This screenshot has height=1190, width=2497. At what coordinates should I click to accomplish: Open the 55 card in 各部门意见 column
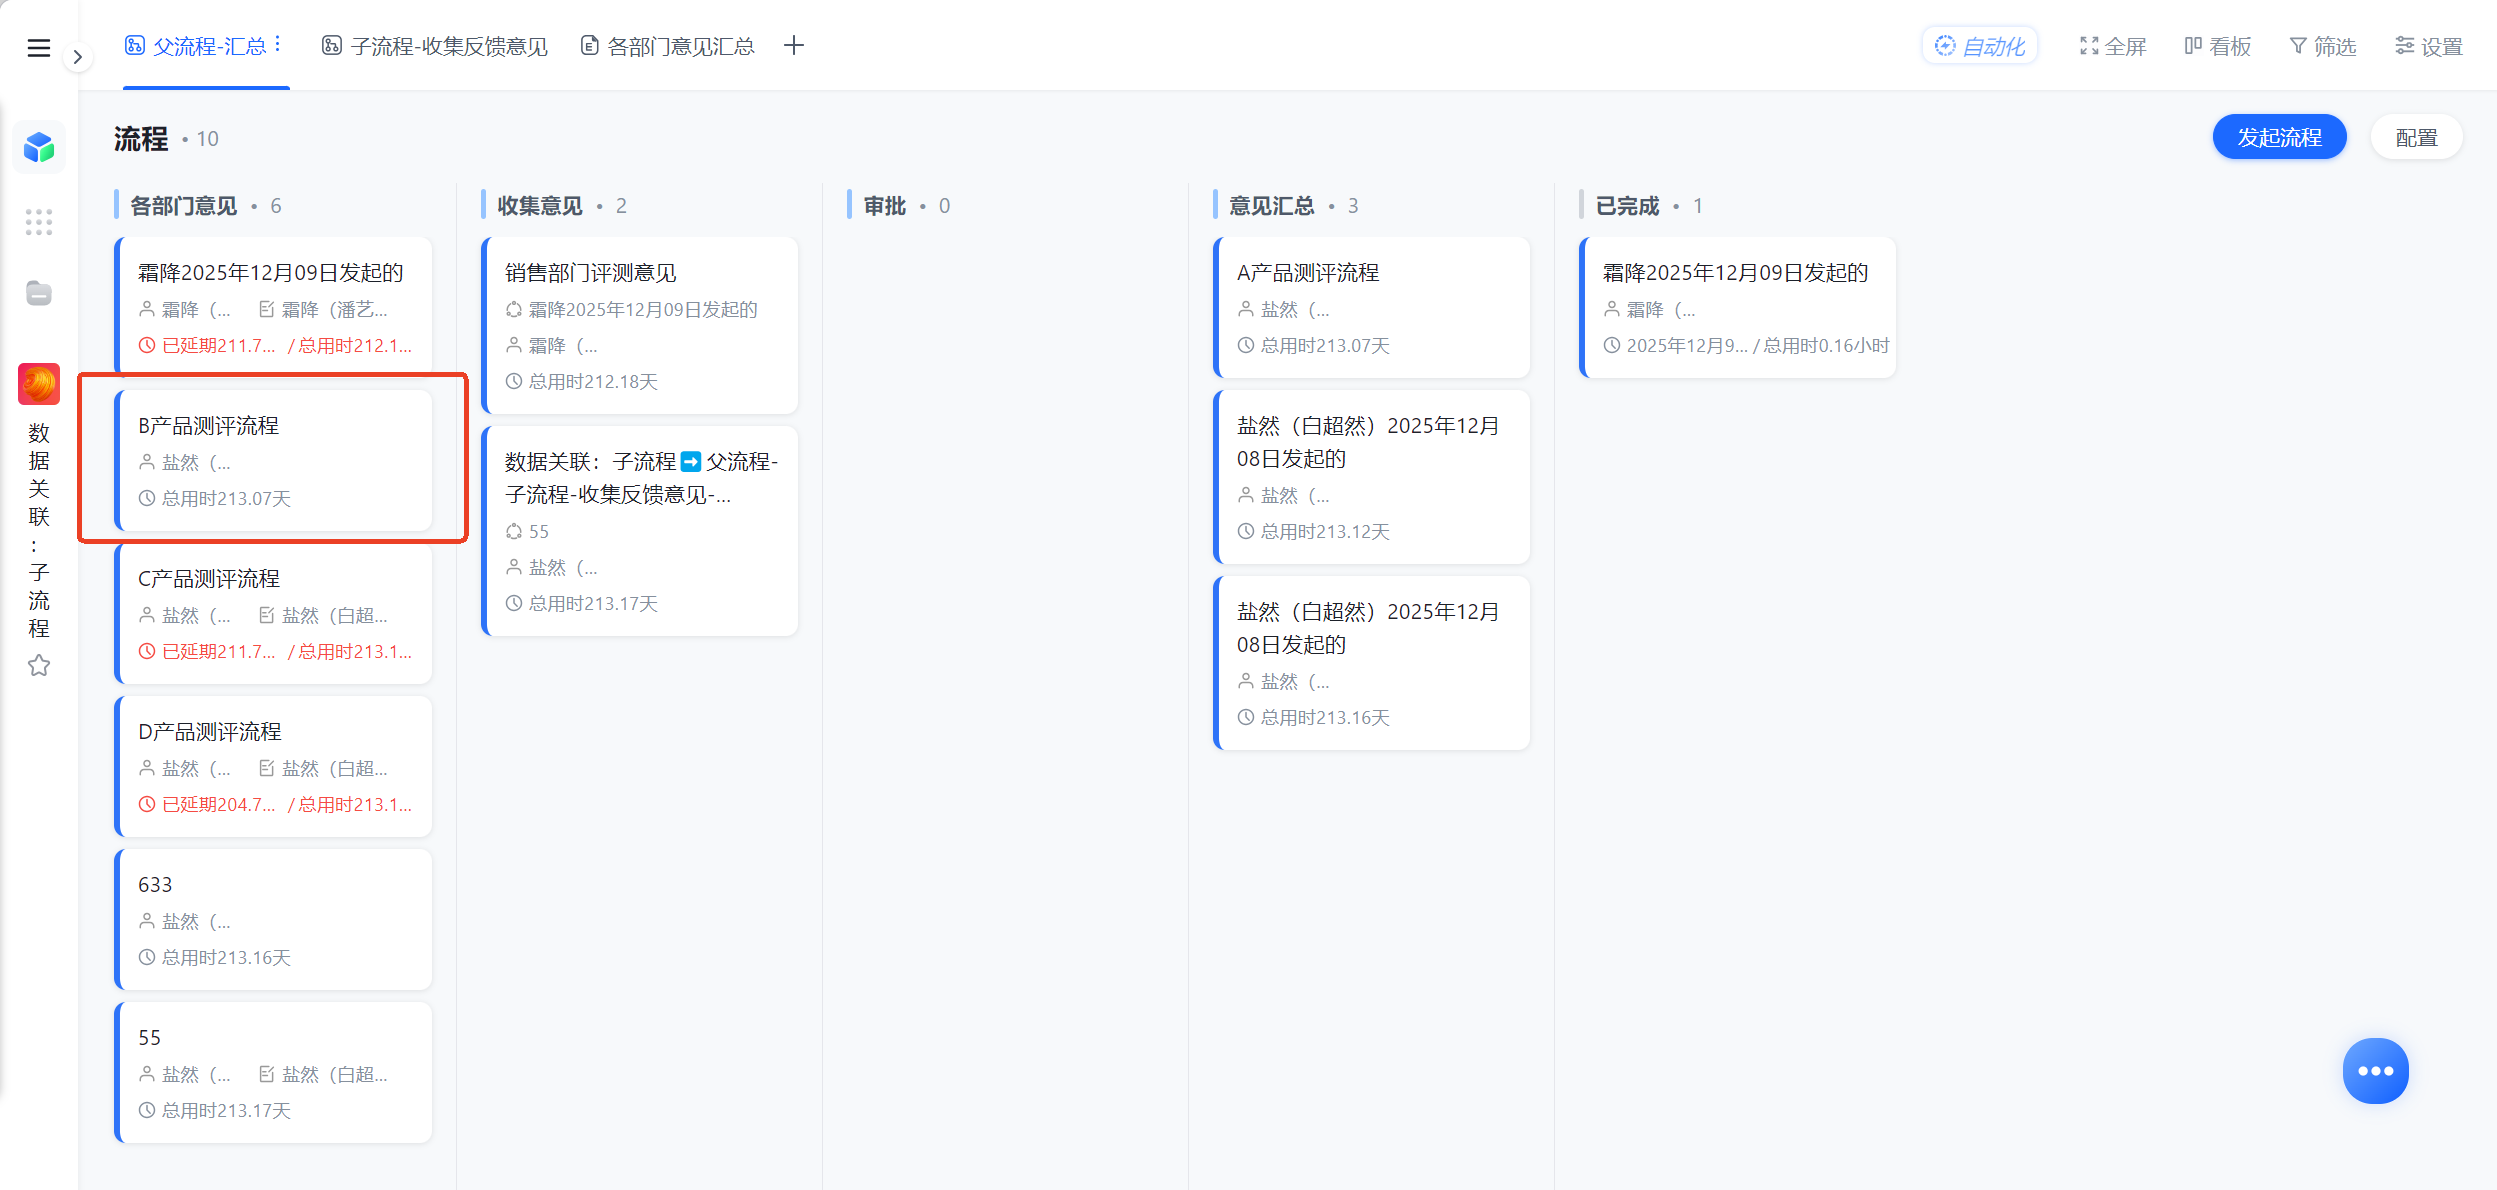coord(274,1073)
